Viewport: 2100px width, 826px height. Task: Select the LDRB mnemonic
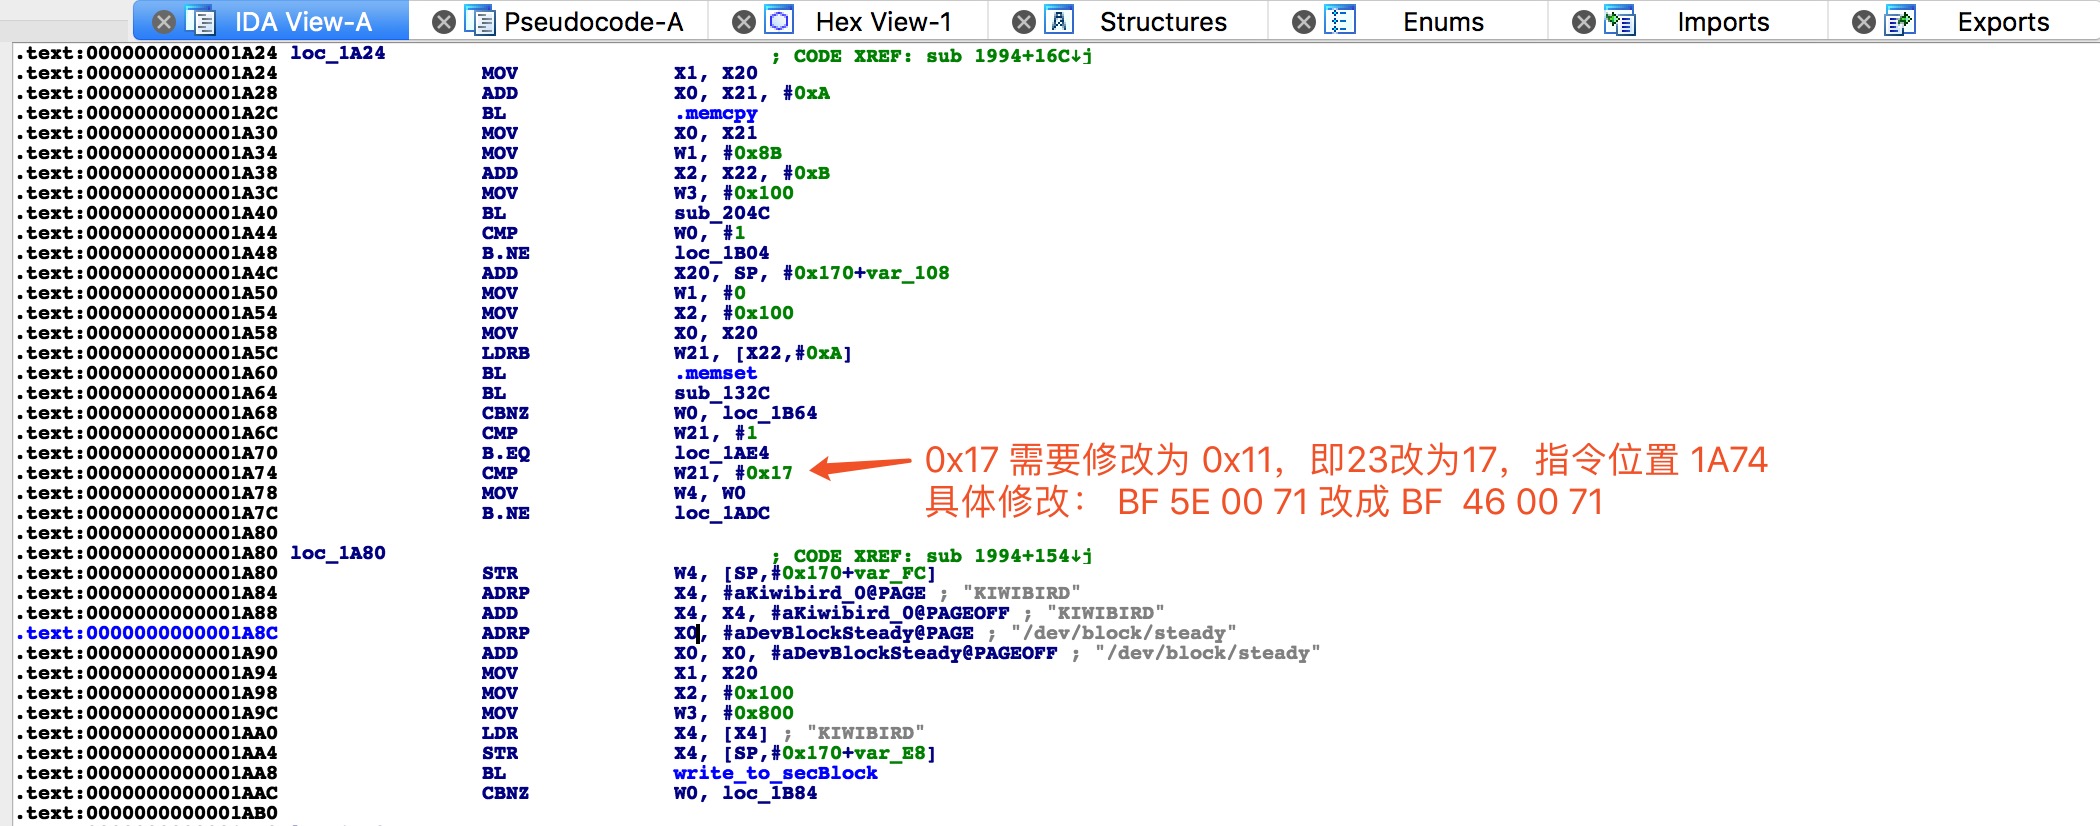[x=506, y=353]
